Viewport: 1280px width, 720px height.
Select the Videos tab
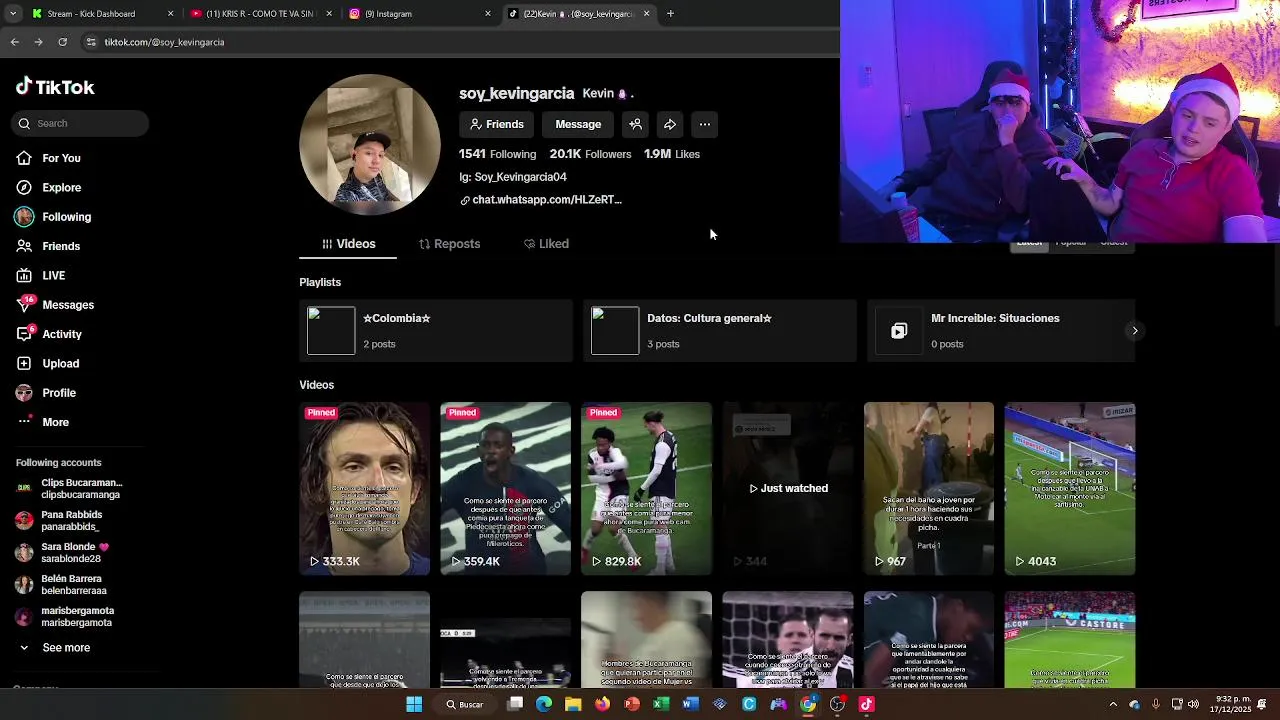[348, 244]
